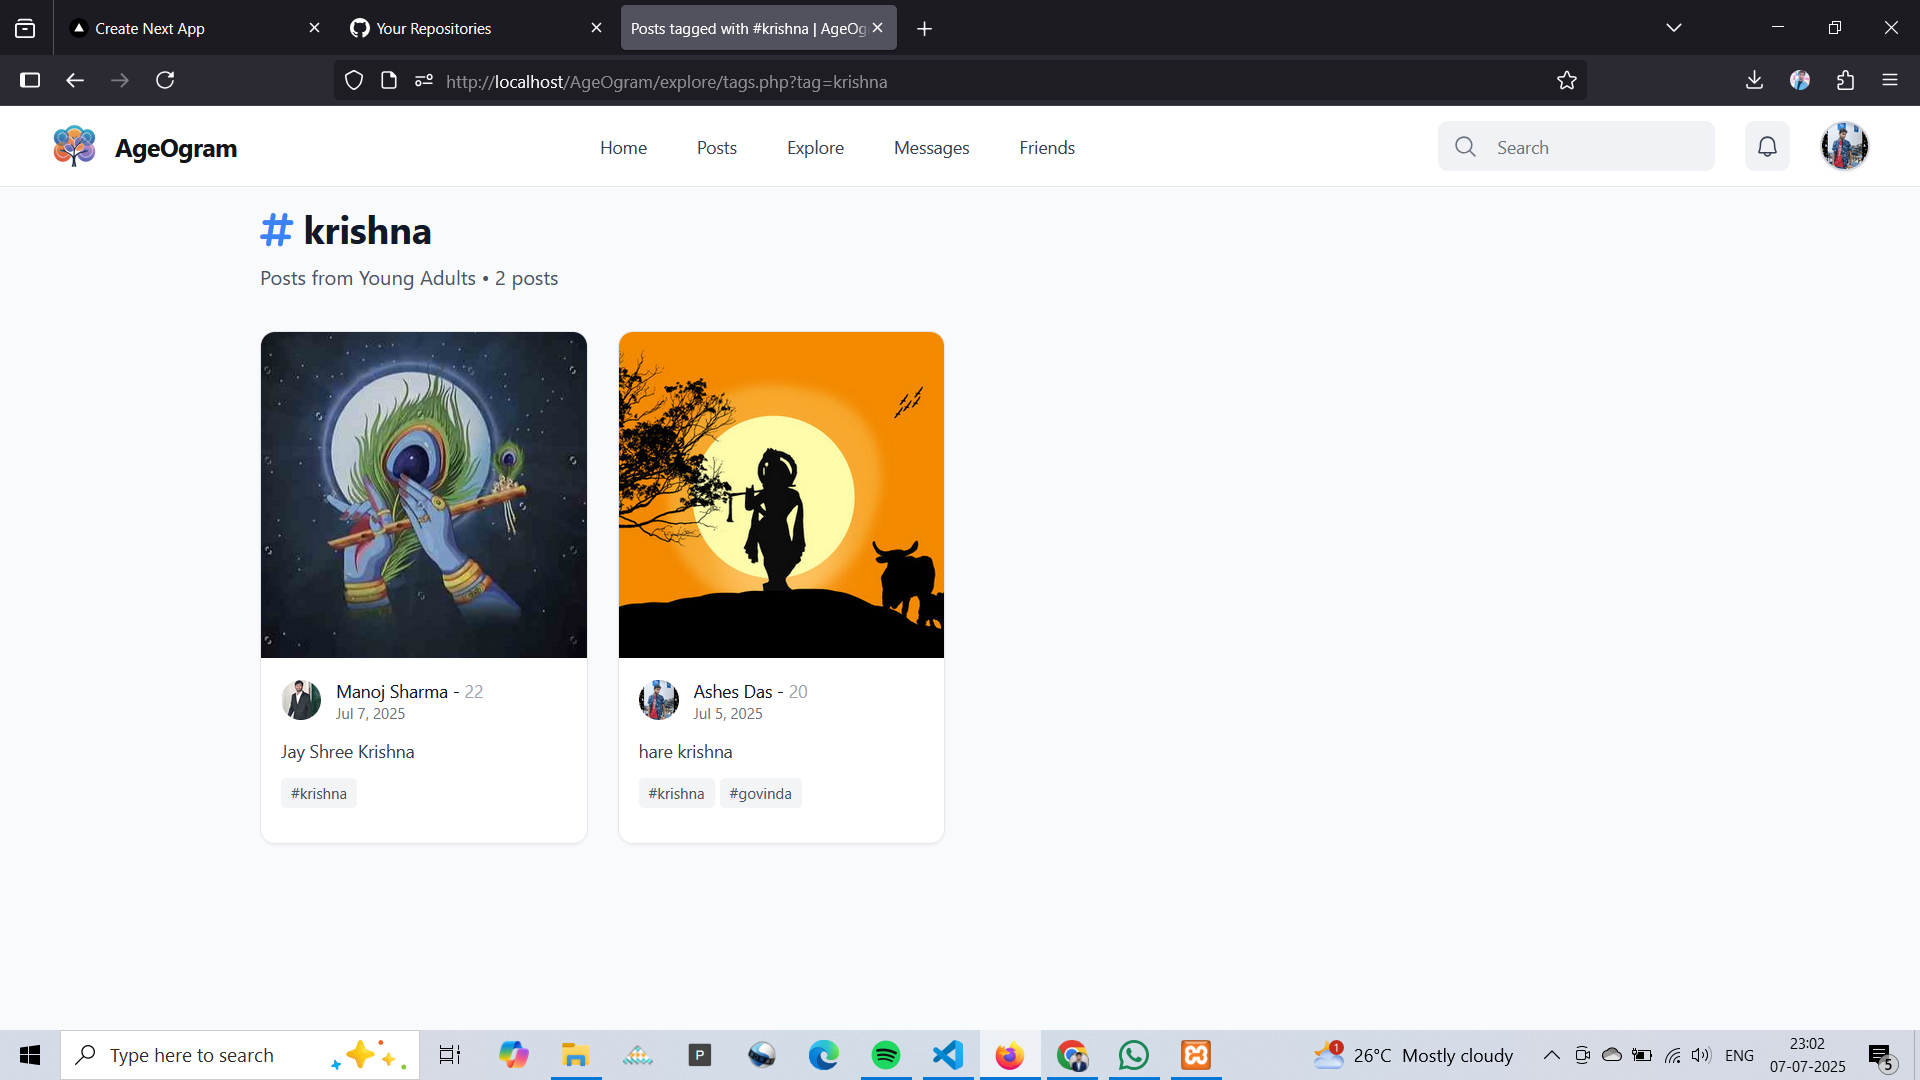The width and height of the screenshot is (1920, 1080).
Task: Click the 'Jul 5, 2025' post date
Action: [728, 713]
